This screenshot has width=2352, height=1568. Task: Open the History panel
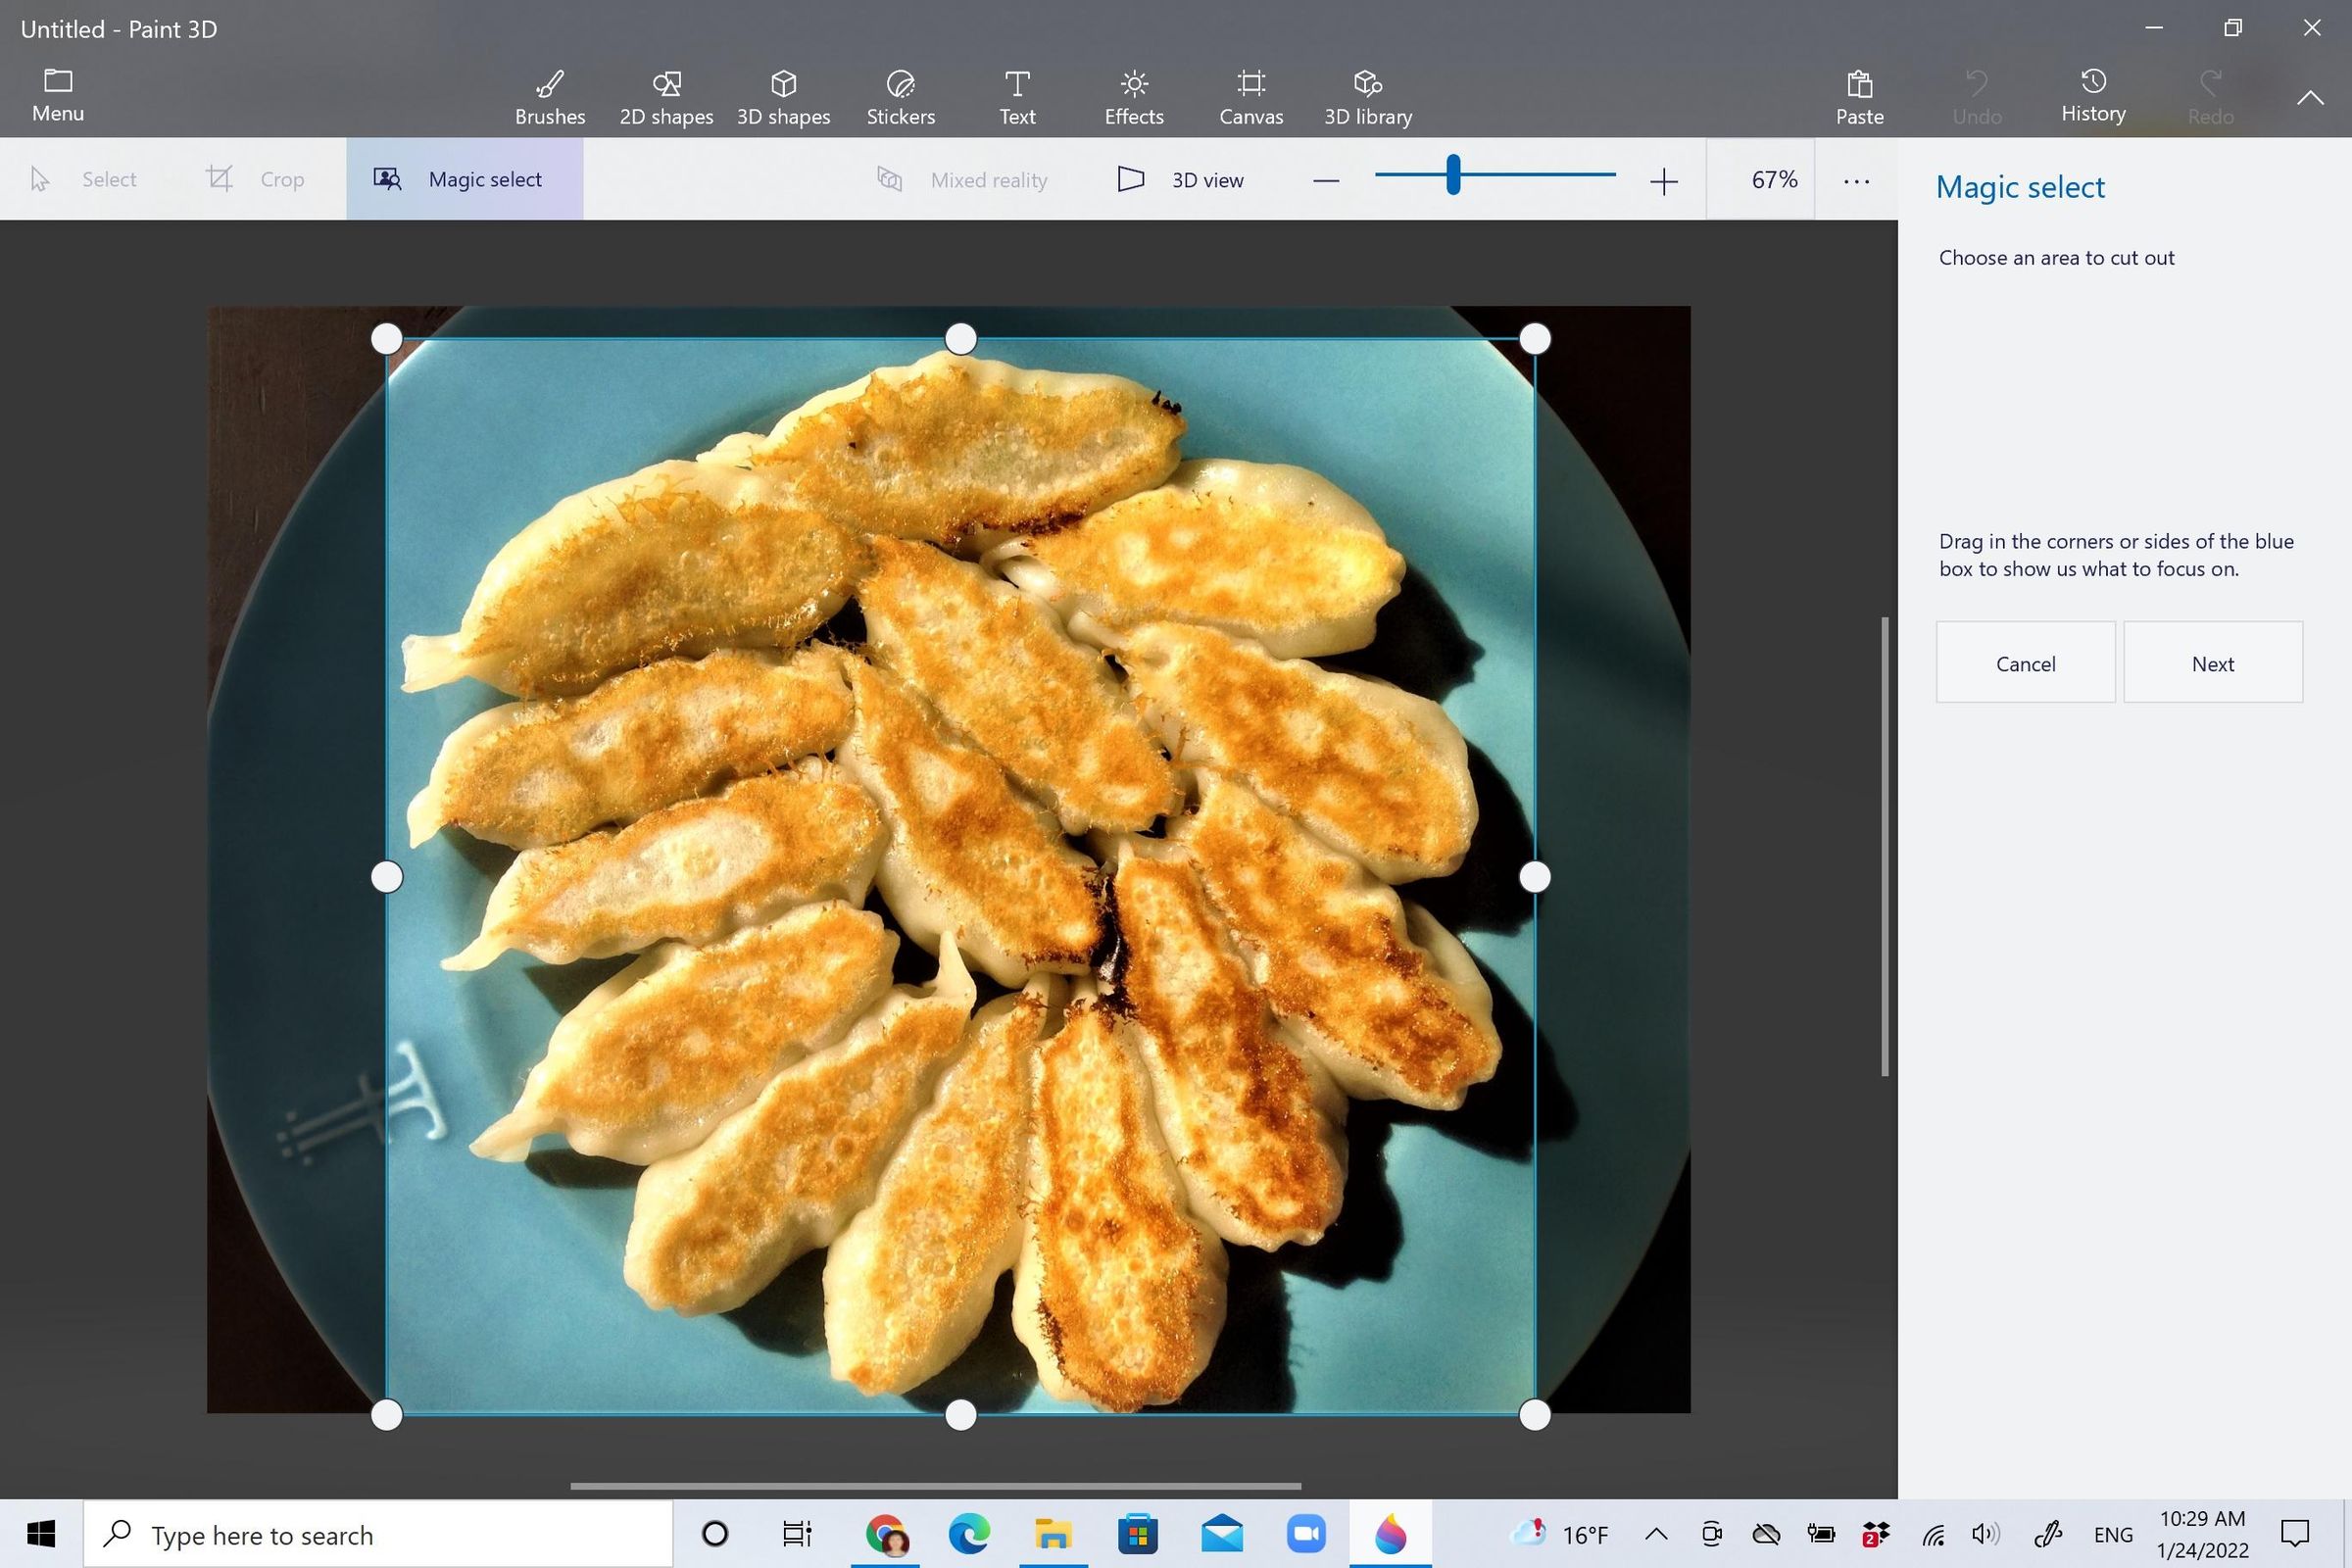2093,95
